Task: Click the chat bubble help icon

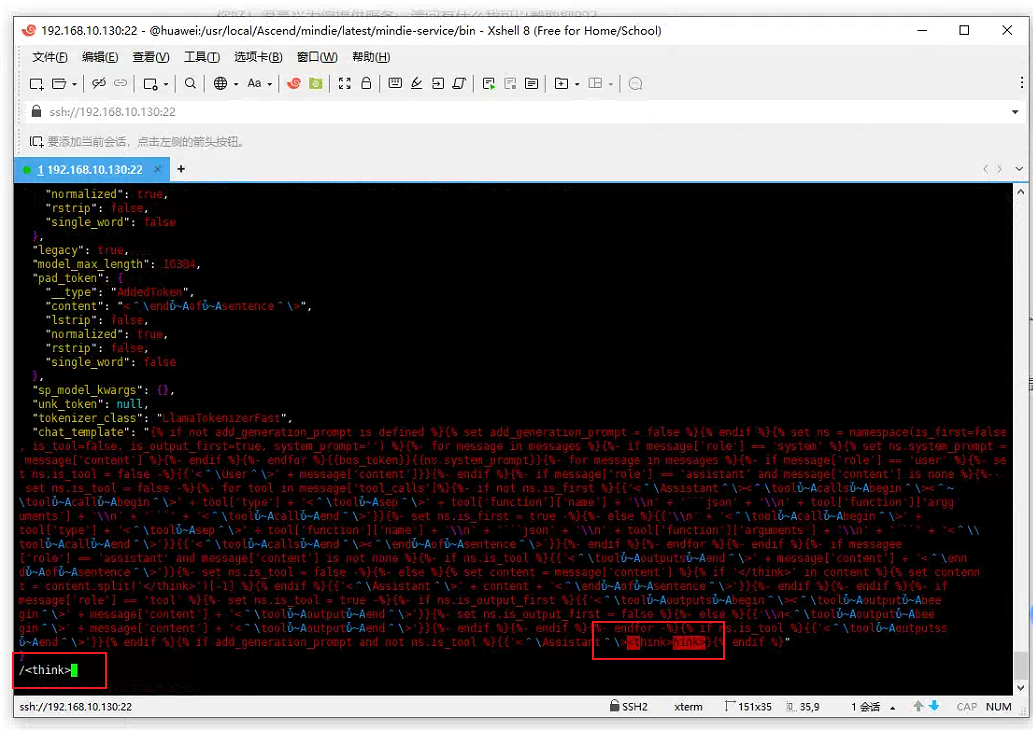Action: tap(636, 84)
